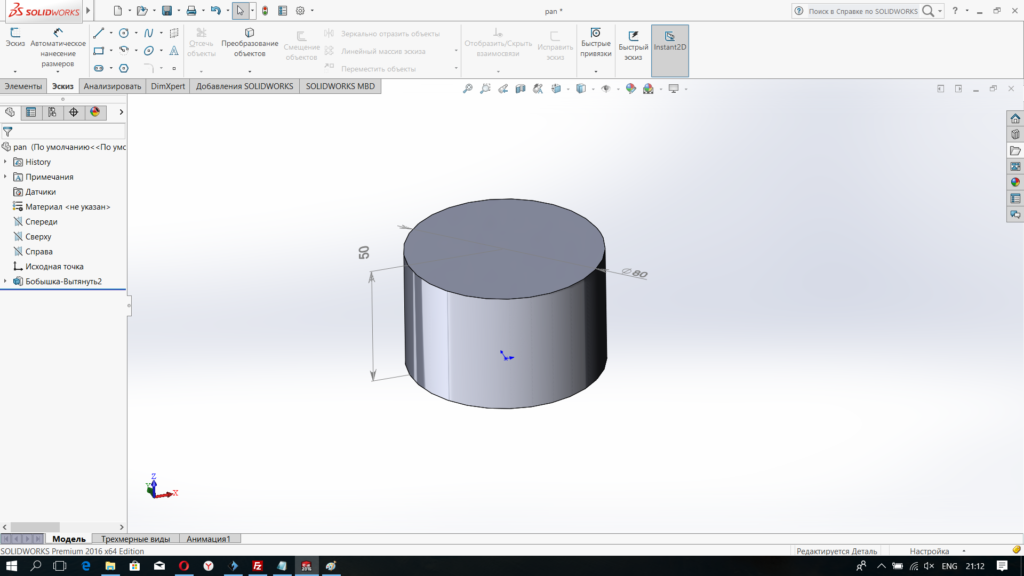Open the Добавления SOLIDWORKS tab

click(x=245, y=86)
